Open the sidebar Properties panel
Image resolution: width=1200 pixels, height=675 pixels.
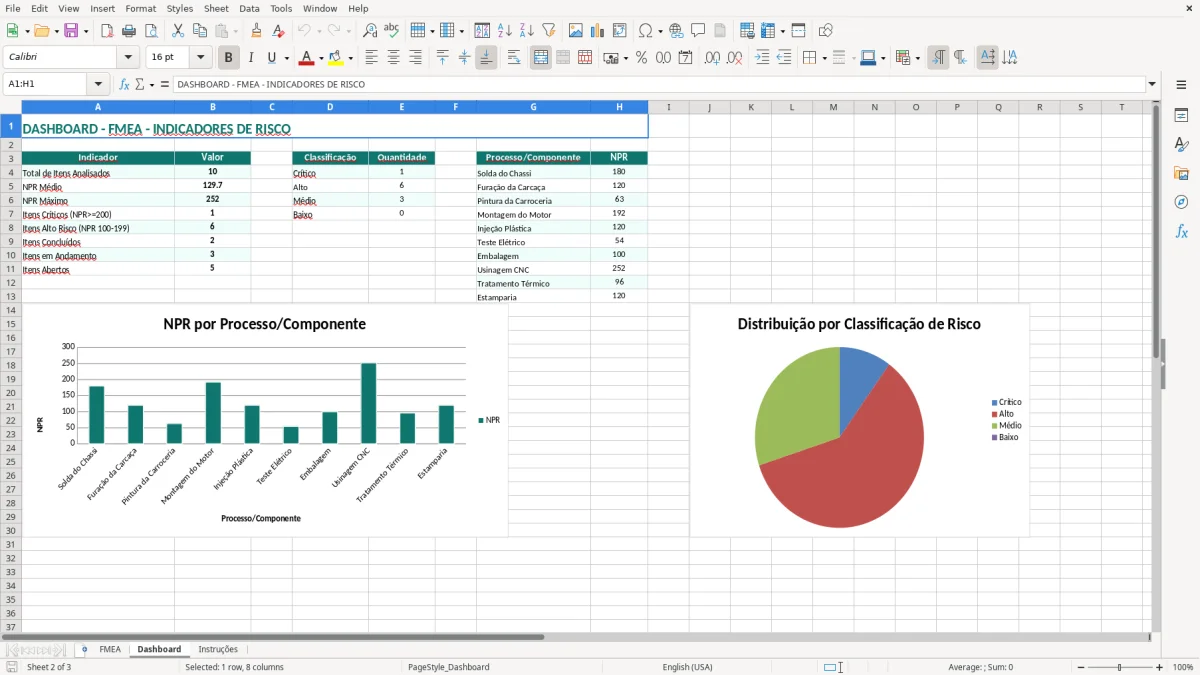tap(1181, 116)
